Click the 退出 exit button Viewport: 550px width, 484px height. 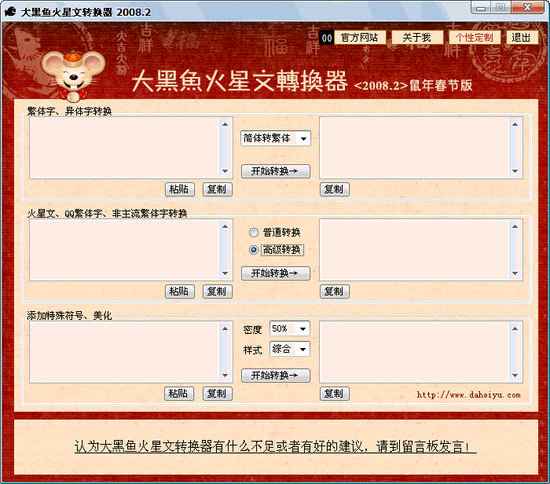(522, 37)
